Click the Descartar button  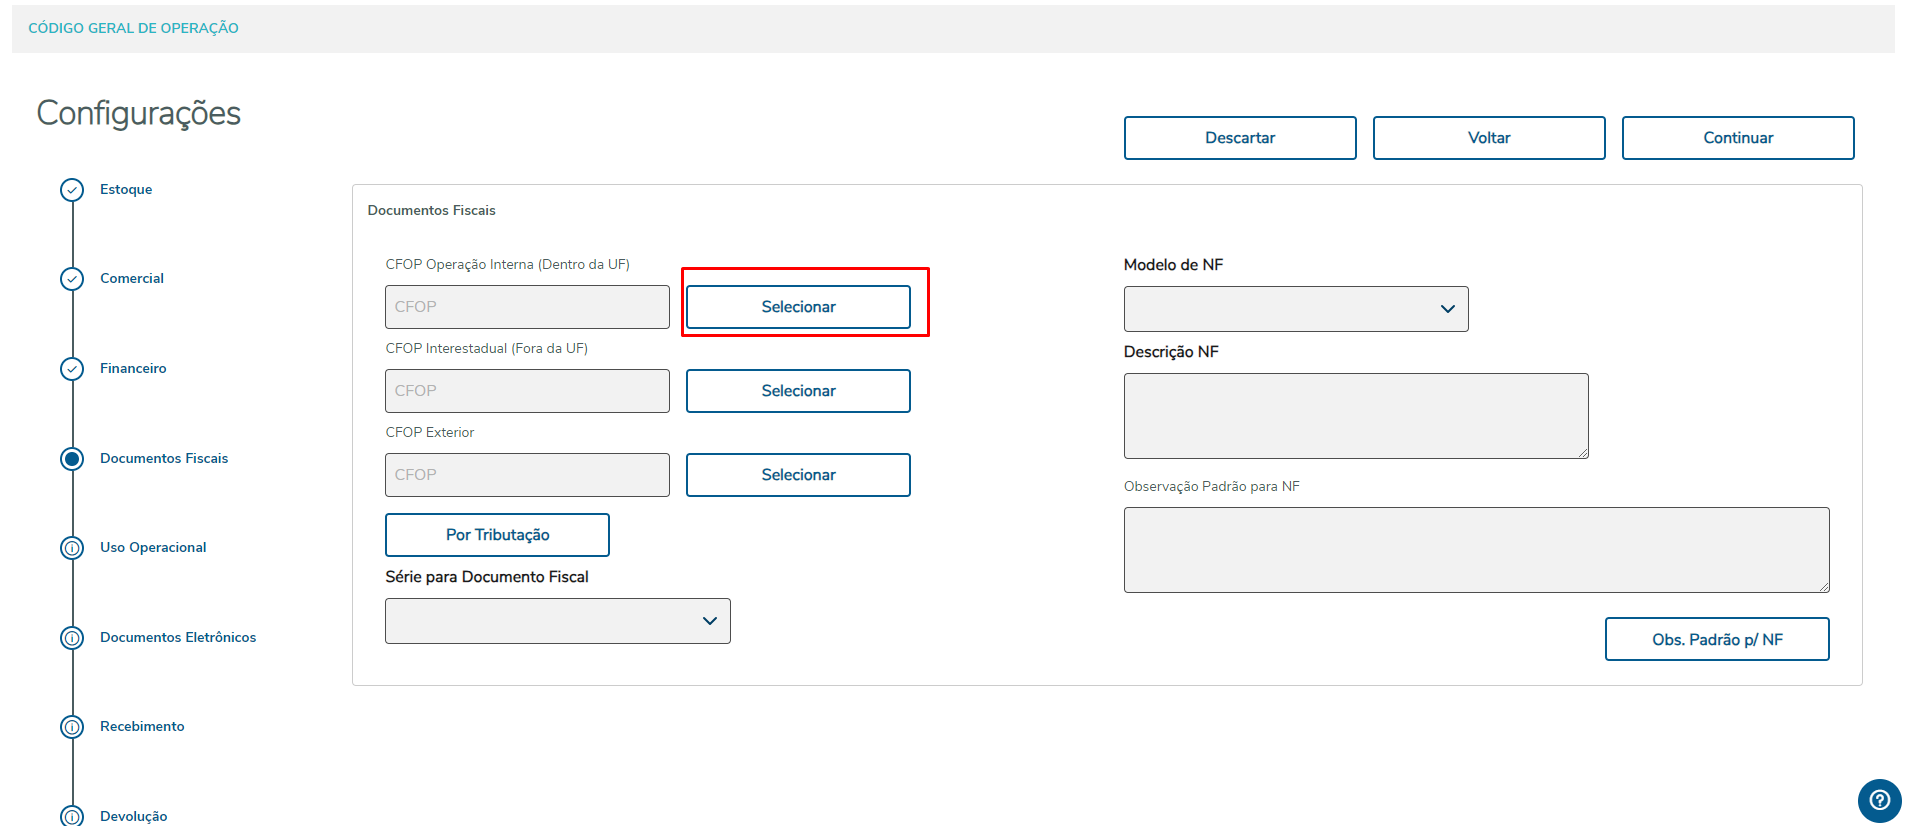tap(1239, 138)
